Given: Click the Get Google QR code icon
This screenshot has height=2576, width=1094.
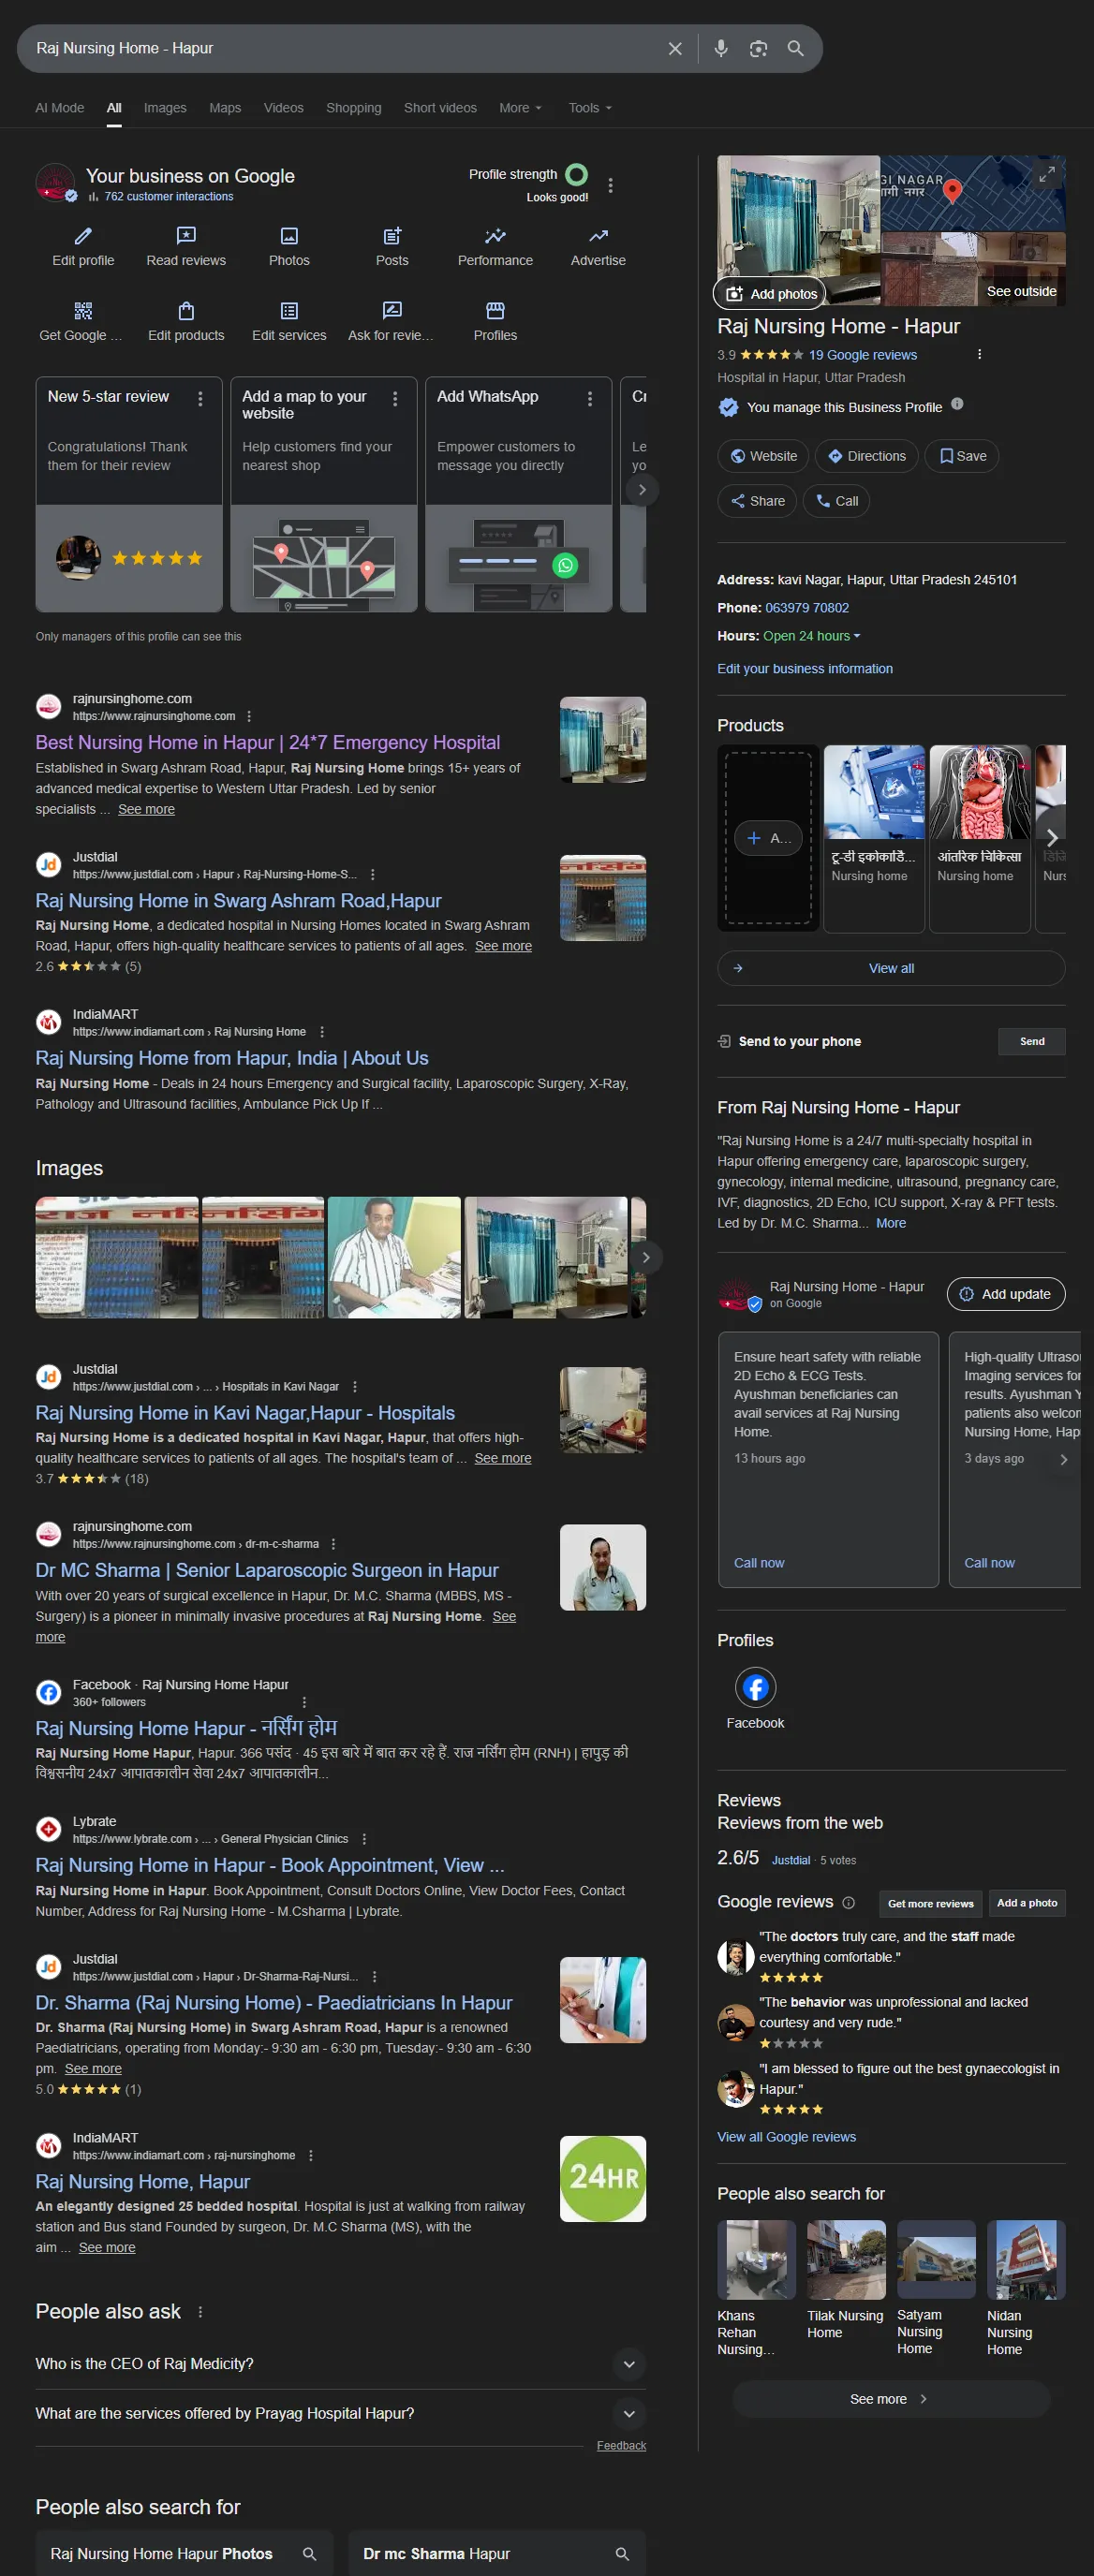Looking at the screenshot, I should [x=83, y=311].
